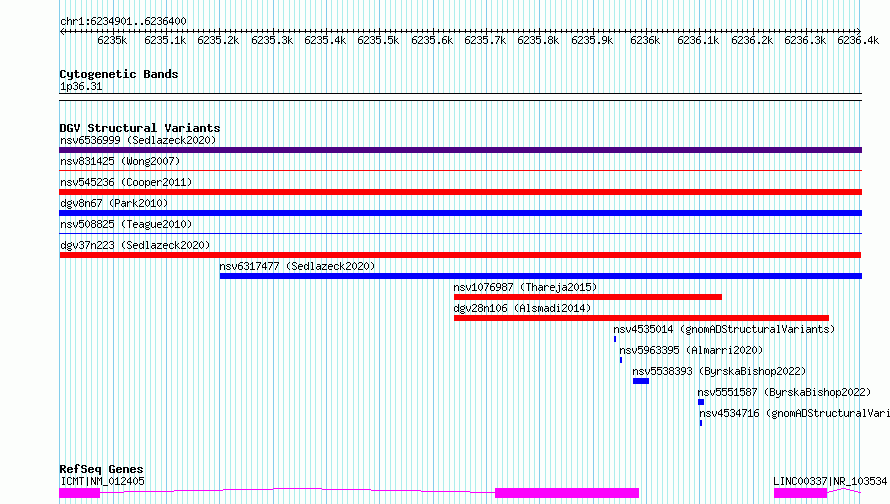Viewport: 890px width, 504px height.
Task: Click the 1p36.31 band label
Action: [81, 86]
